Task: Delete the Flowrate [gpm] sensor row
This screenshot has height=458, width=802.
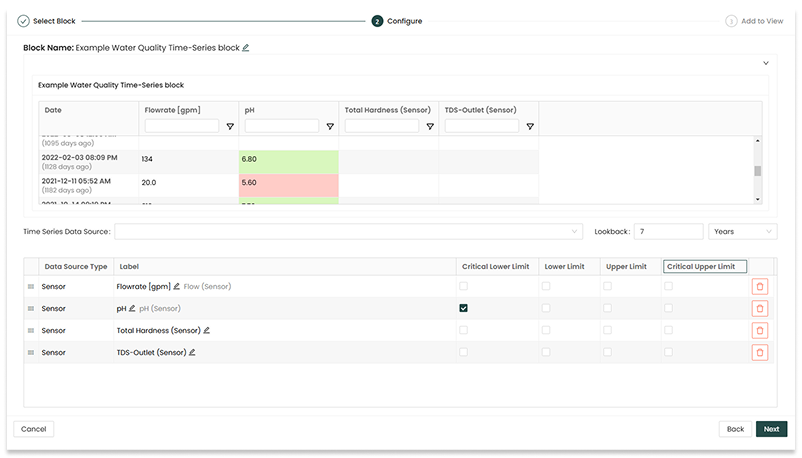Action: click(x=759, y=287)
